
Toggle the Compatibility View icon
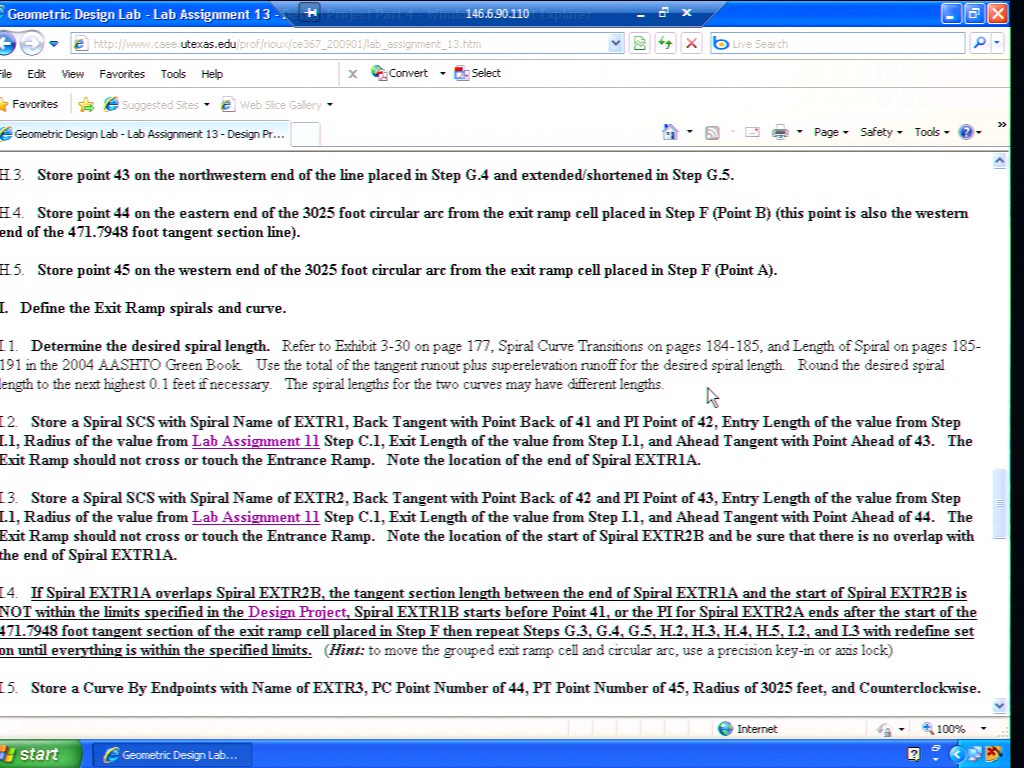(639, 44)
